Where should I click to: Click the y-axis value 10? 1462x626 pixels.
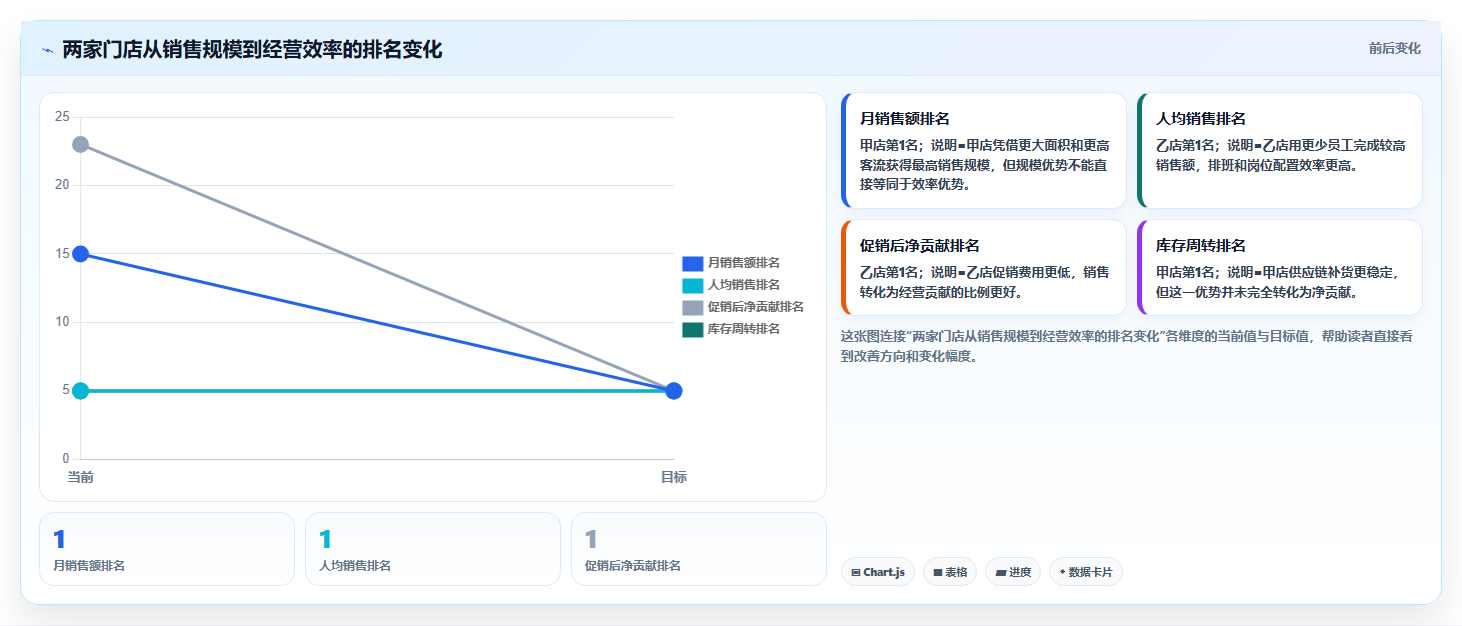62,322
